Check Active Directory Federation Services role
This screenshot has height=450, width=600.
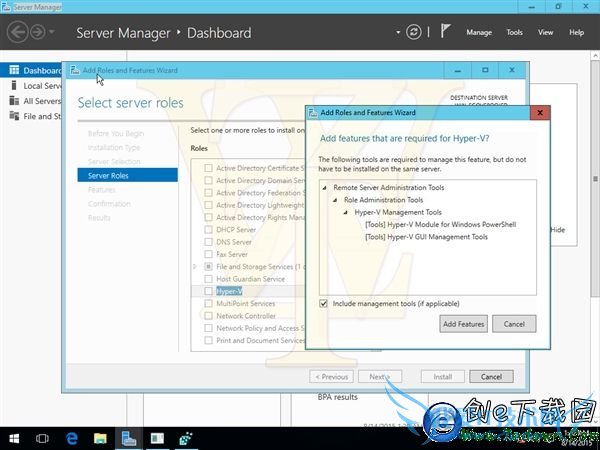pos(209,192)
